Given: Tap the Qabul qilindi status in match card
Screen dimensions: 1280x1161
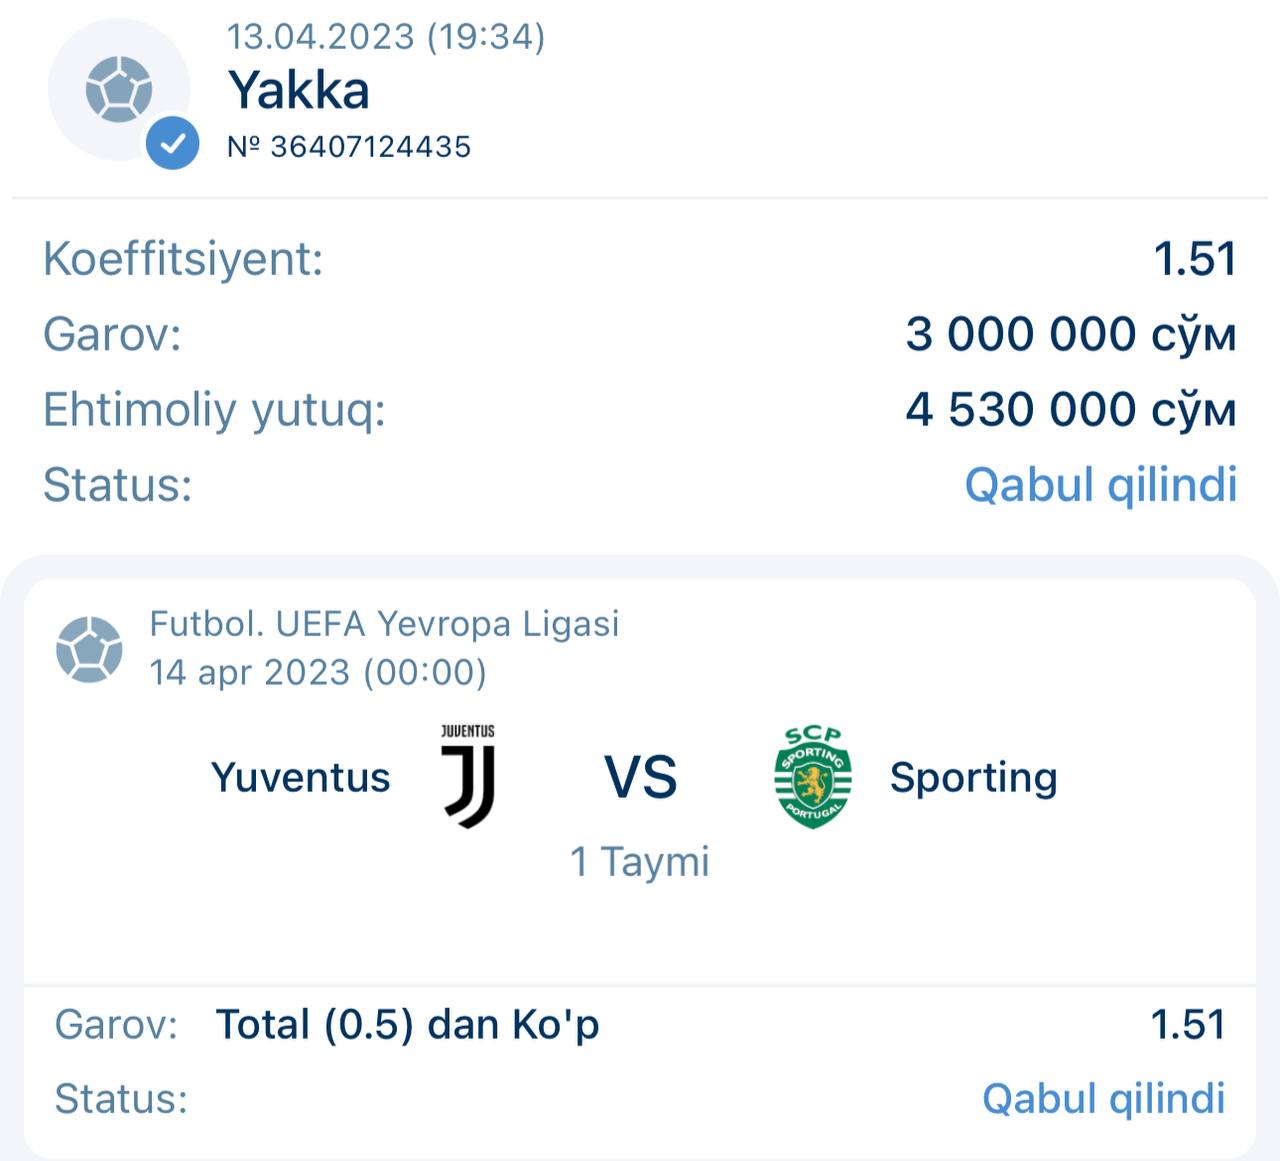Looking at the screenshot, I should click(x=1103, y=1098).
